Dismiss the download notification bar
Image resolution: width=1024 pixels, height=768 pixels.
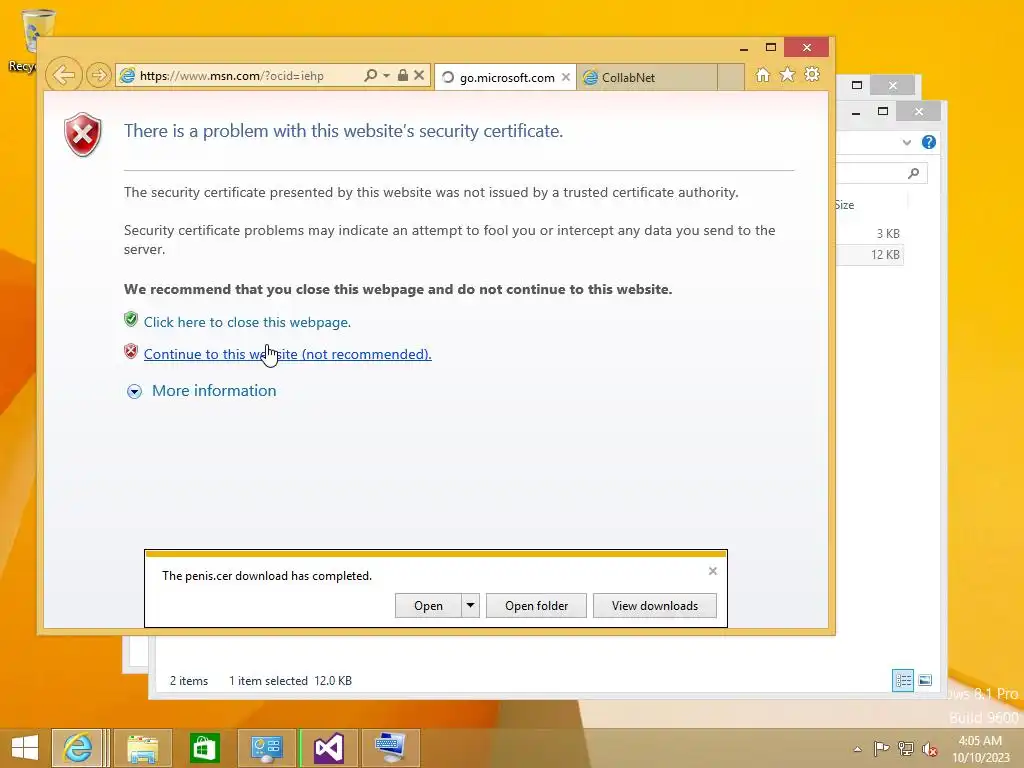(712, 571)
